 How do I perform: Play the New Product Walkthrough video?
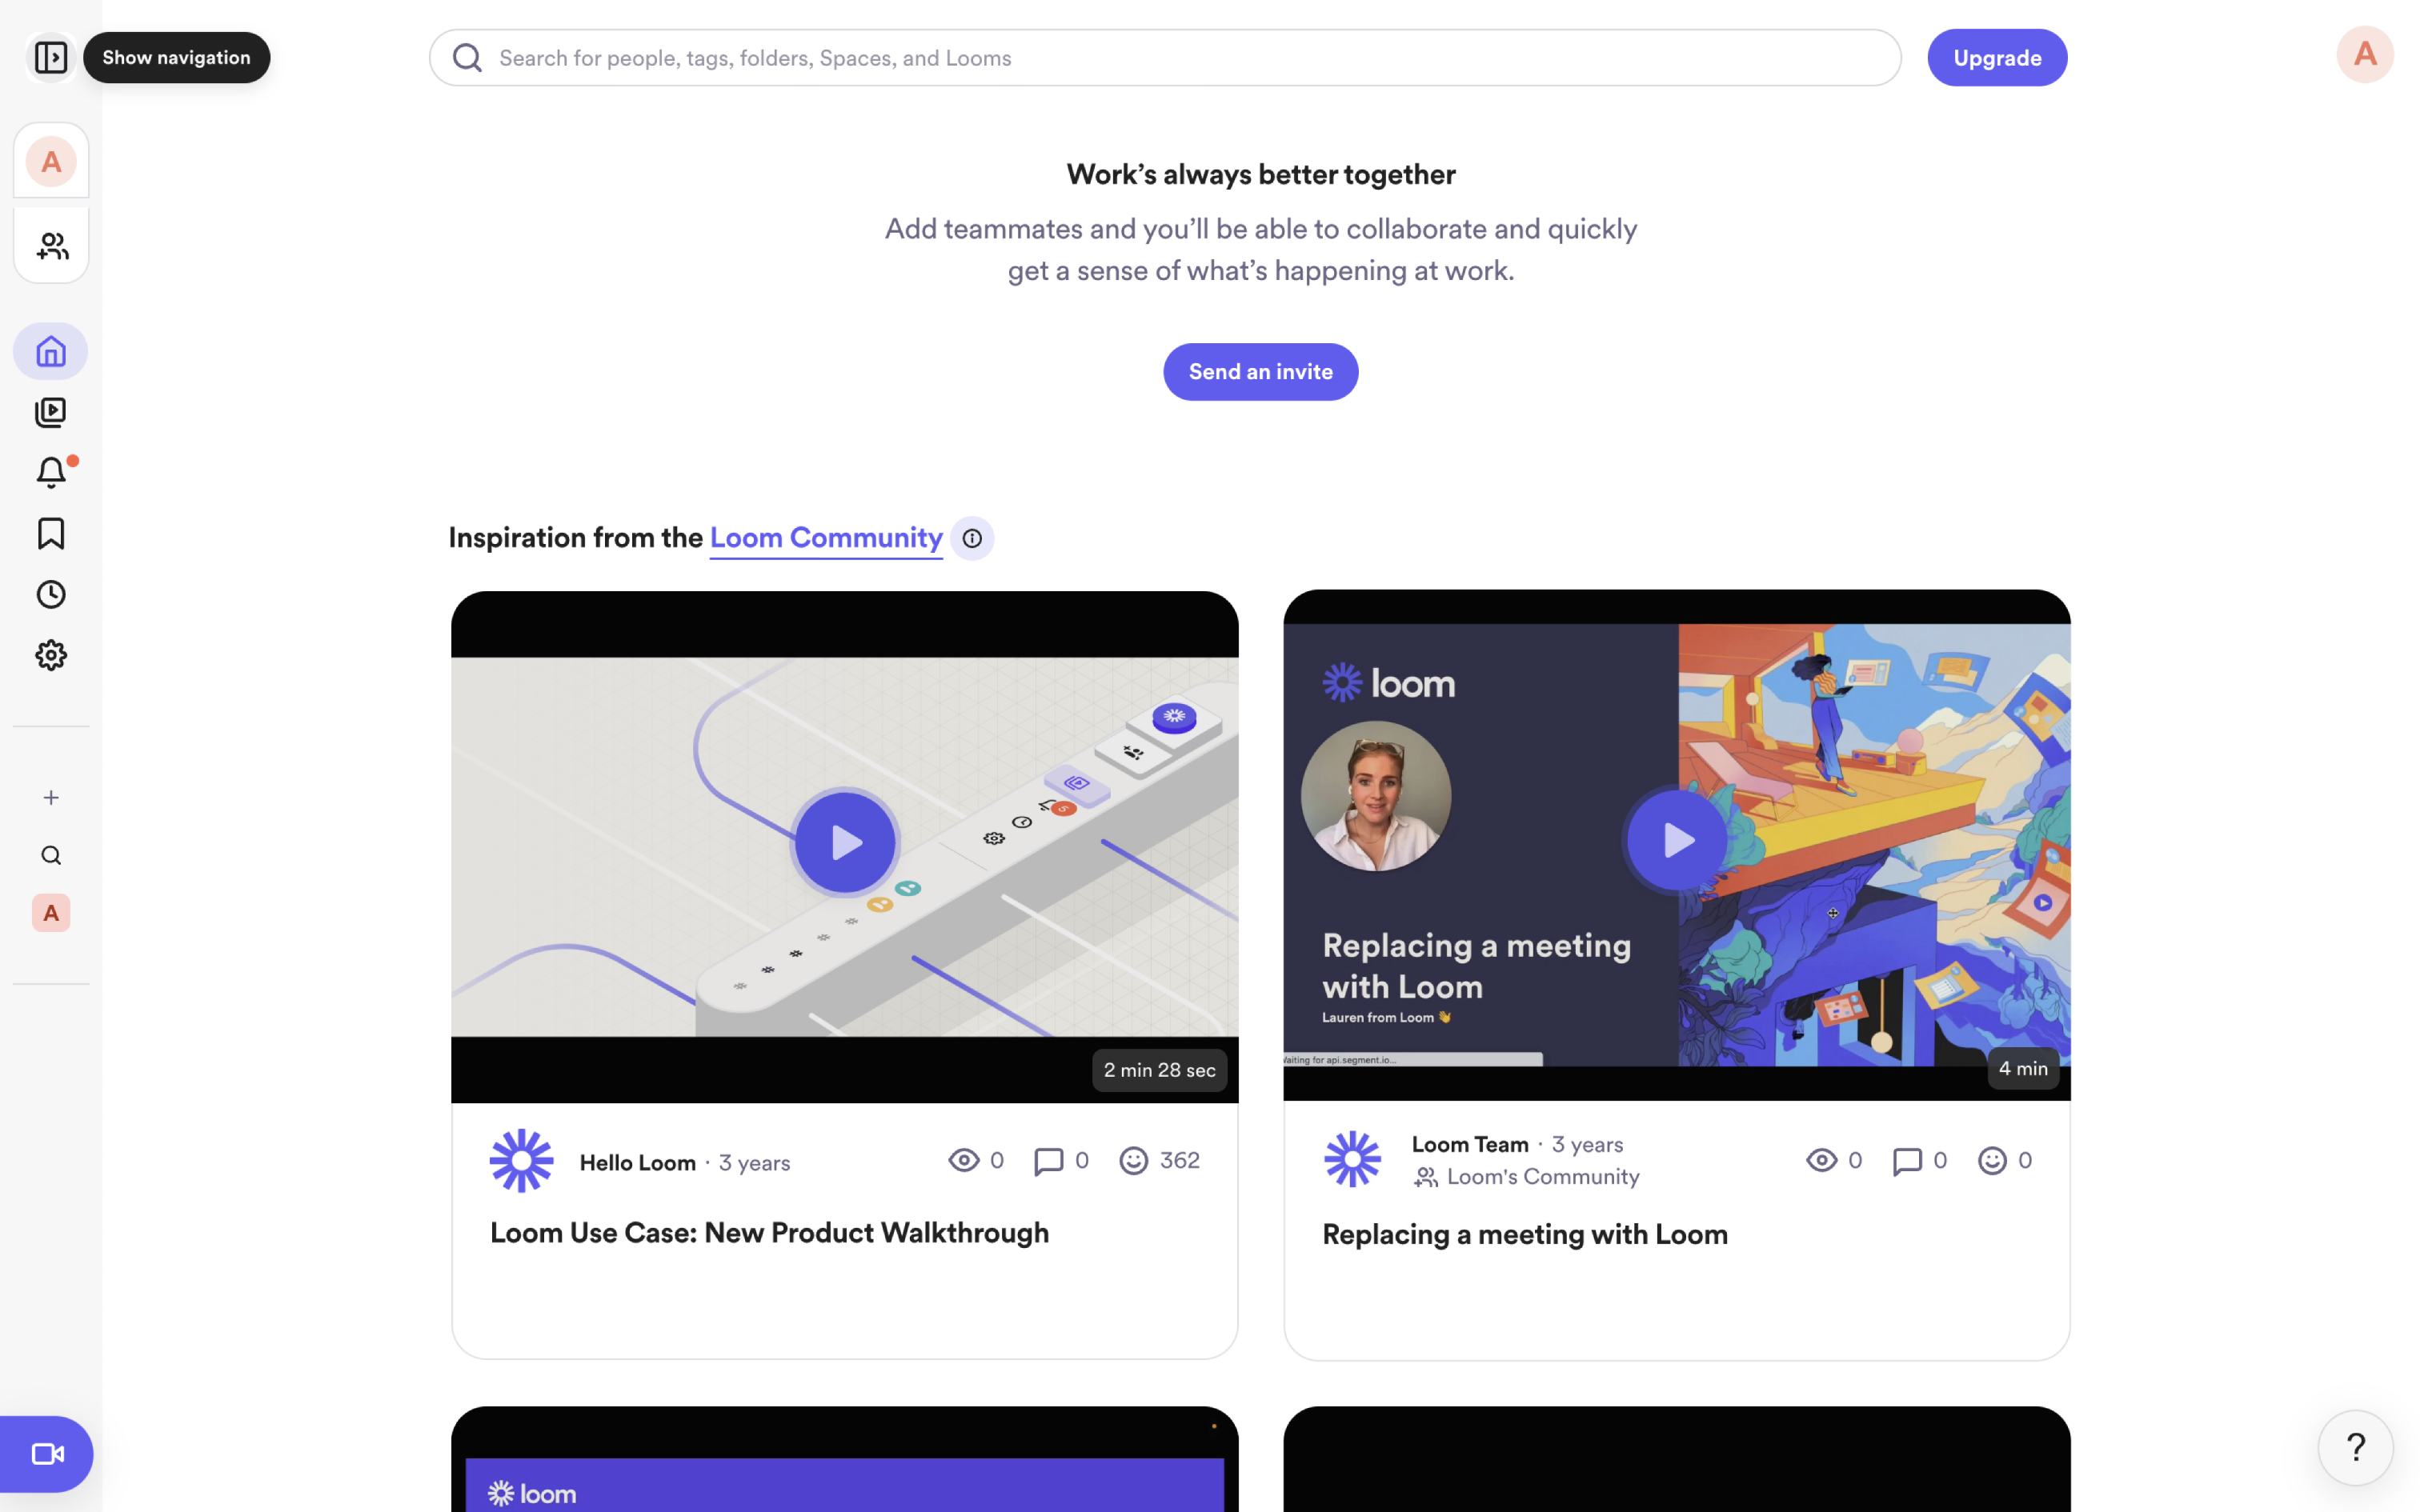[x=844, y=842]
